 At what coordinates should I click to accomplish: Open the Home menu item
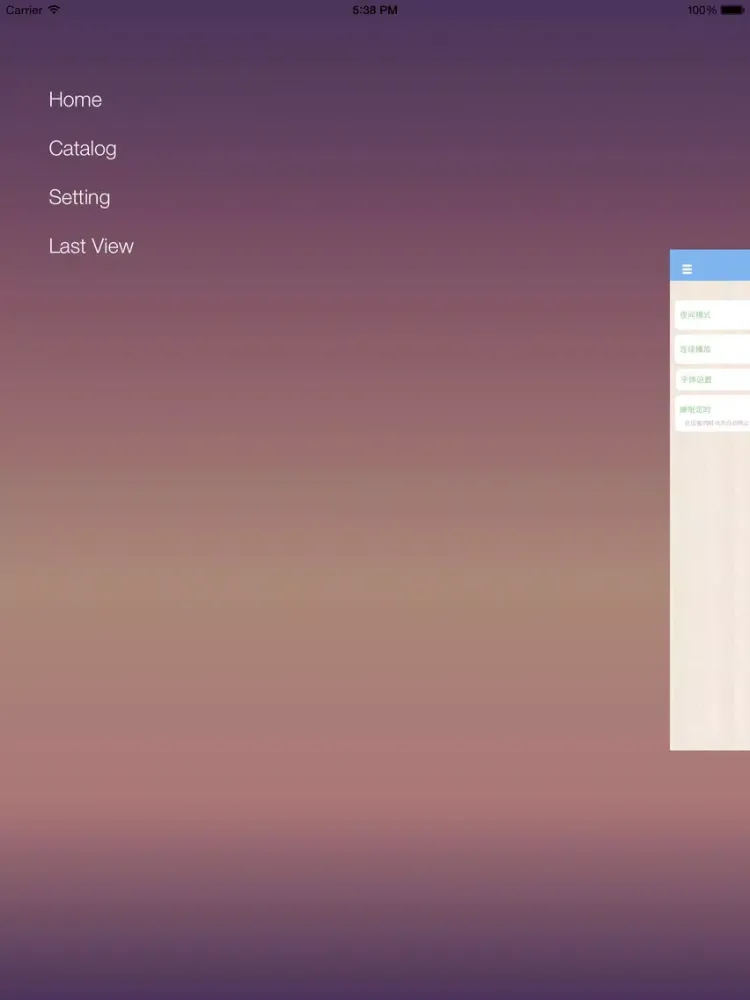click(75, 99)
